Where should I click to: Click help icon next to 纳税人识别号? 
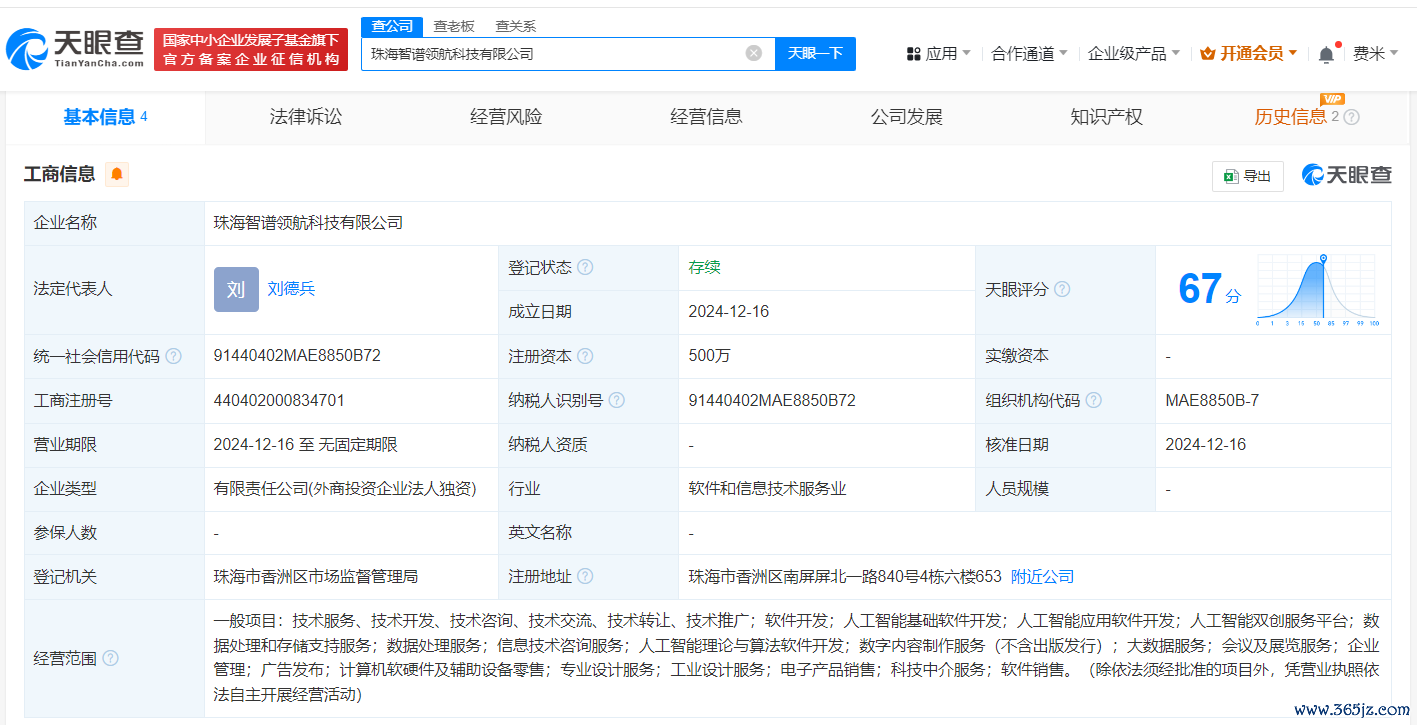pos(617,400)
